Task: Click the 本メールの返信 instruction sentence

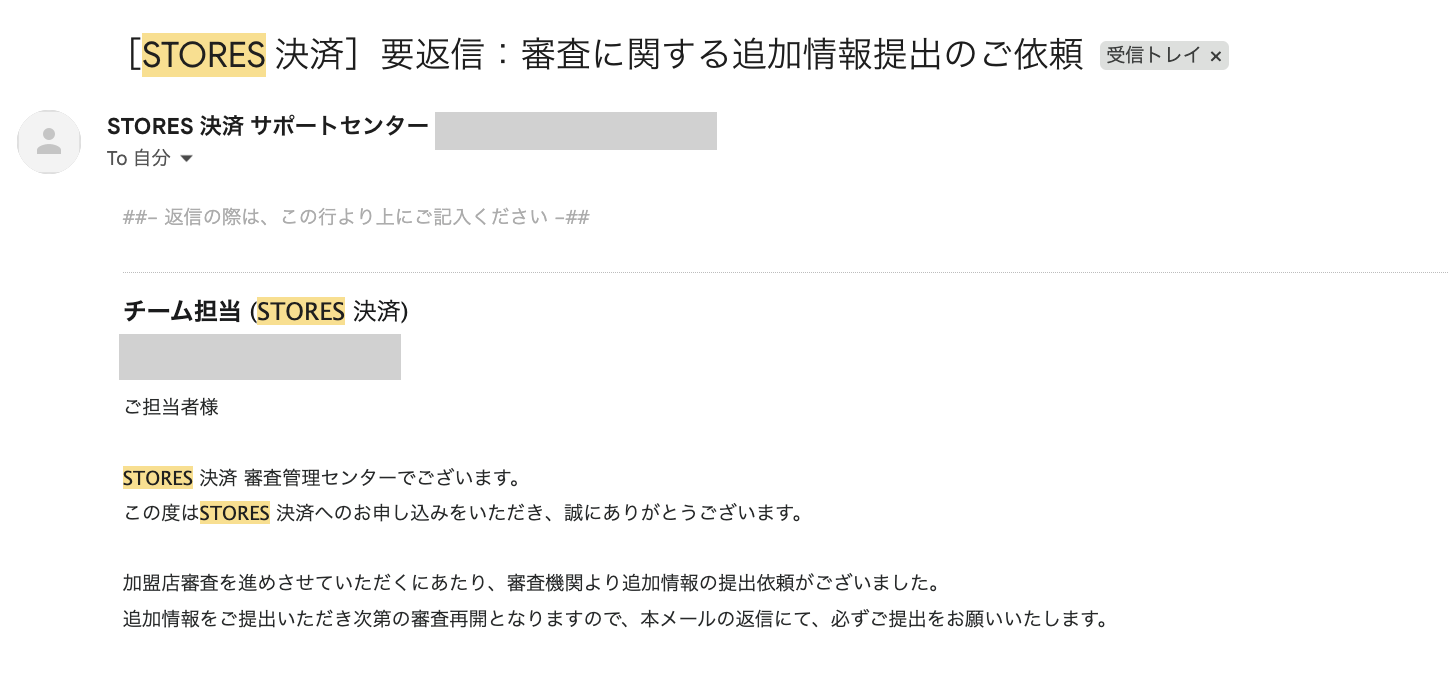Action: 615,619
